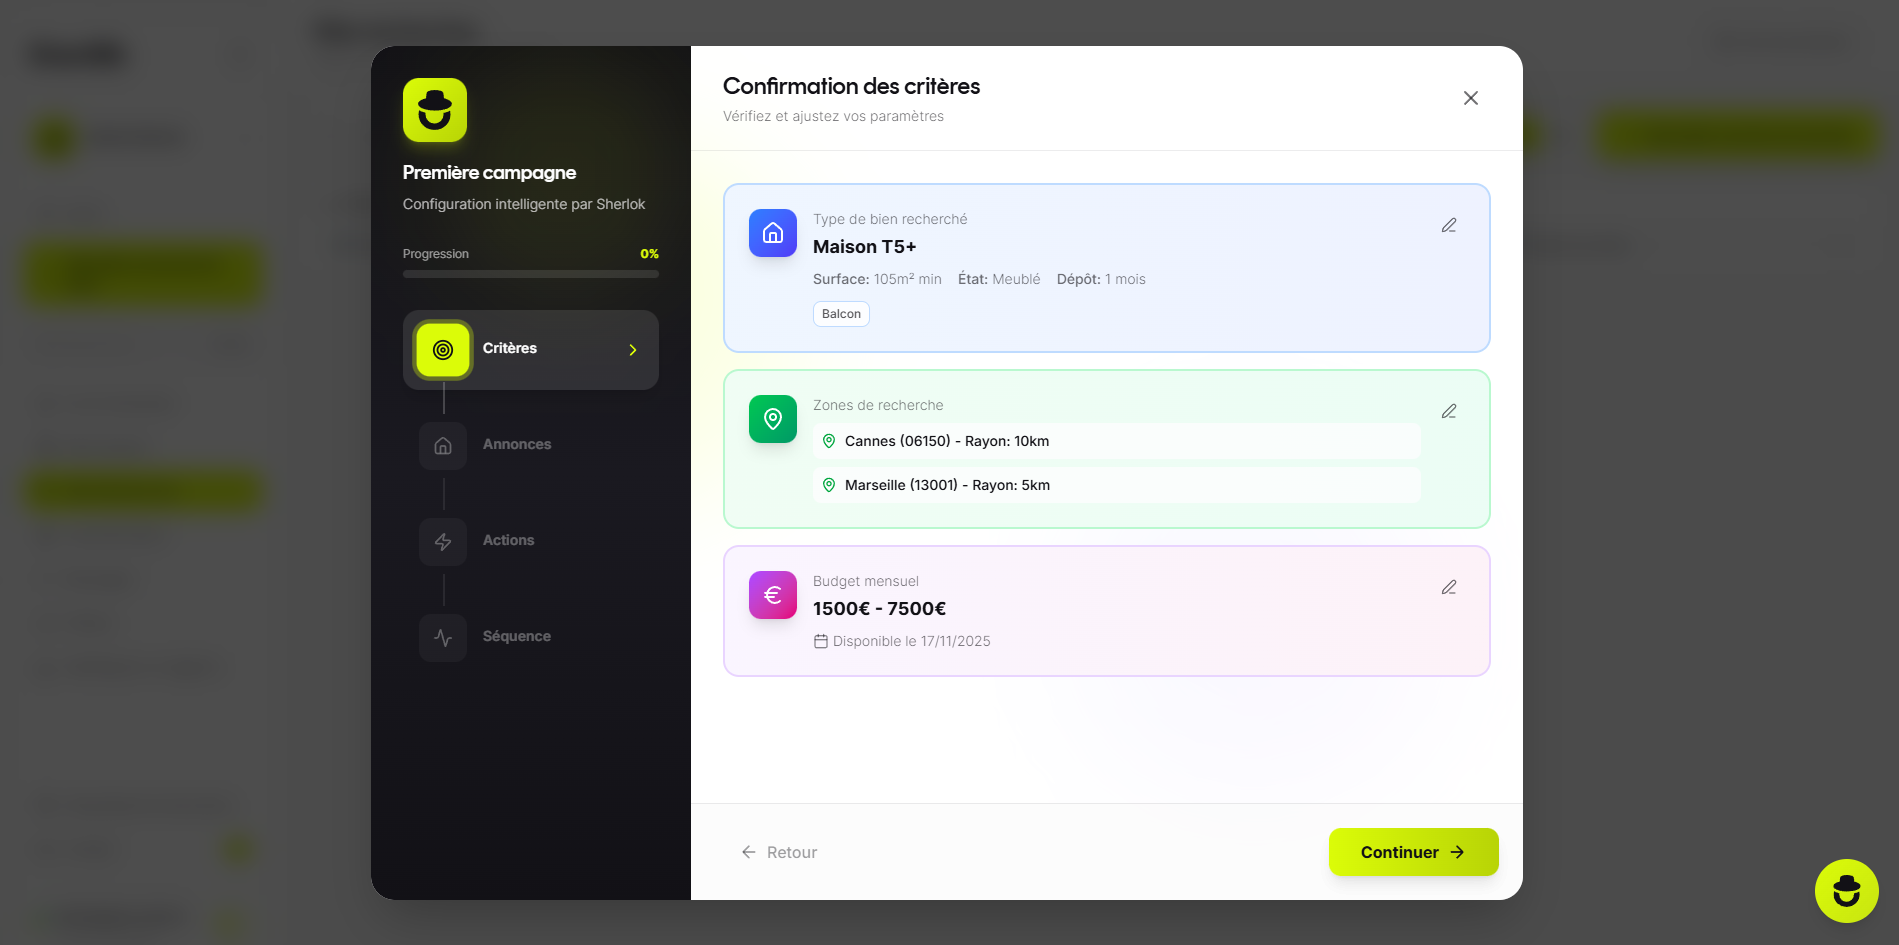Expand the Critères step via its chevron
The image size is (1899, 945).
pyautogui.click(x=632, y=349)
